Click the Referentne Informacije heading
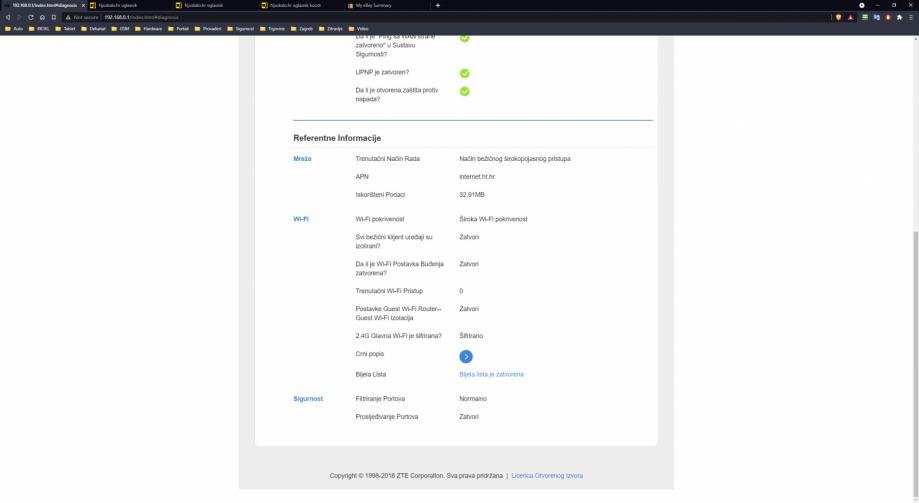 click(337, 138)
